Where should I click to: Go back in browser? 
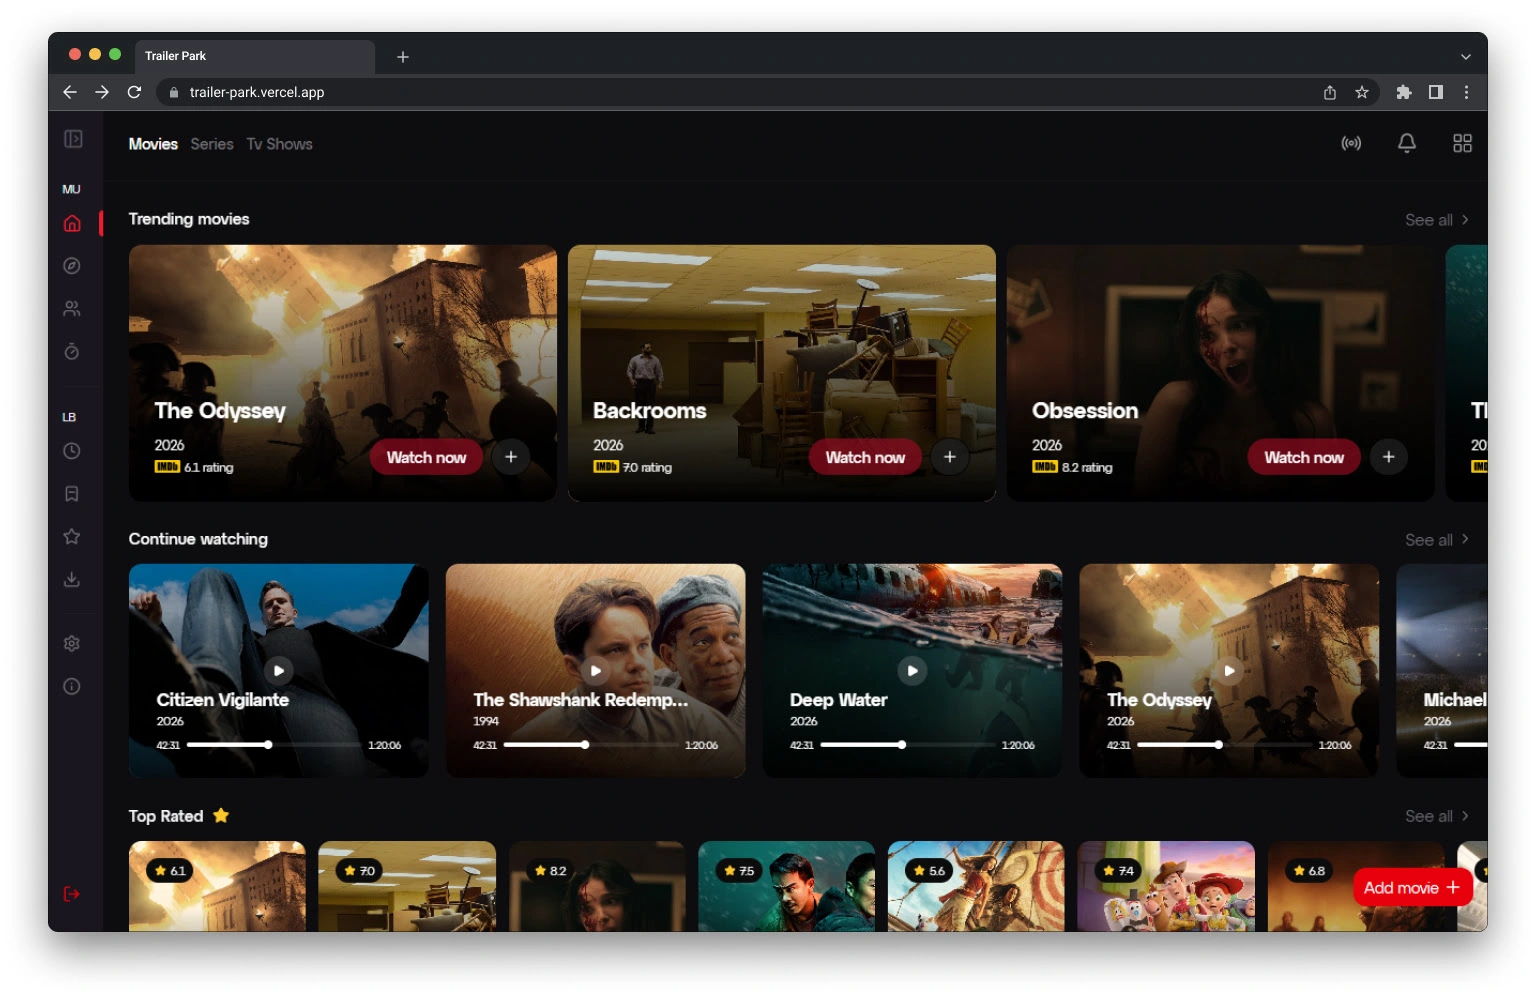click(70, 92)
